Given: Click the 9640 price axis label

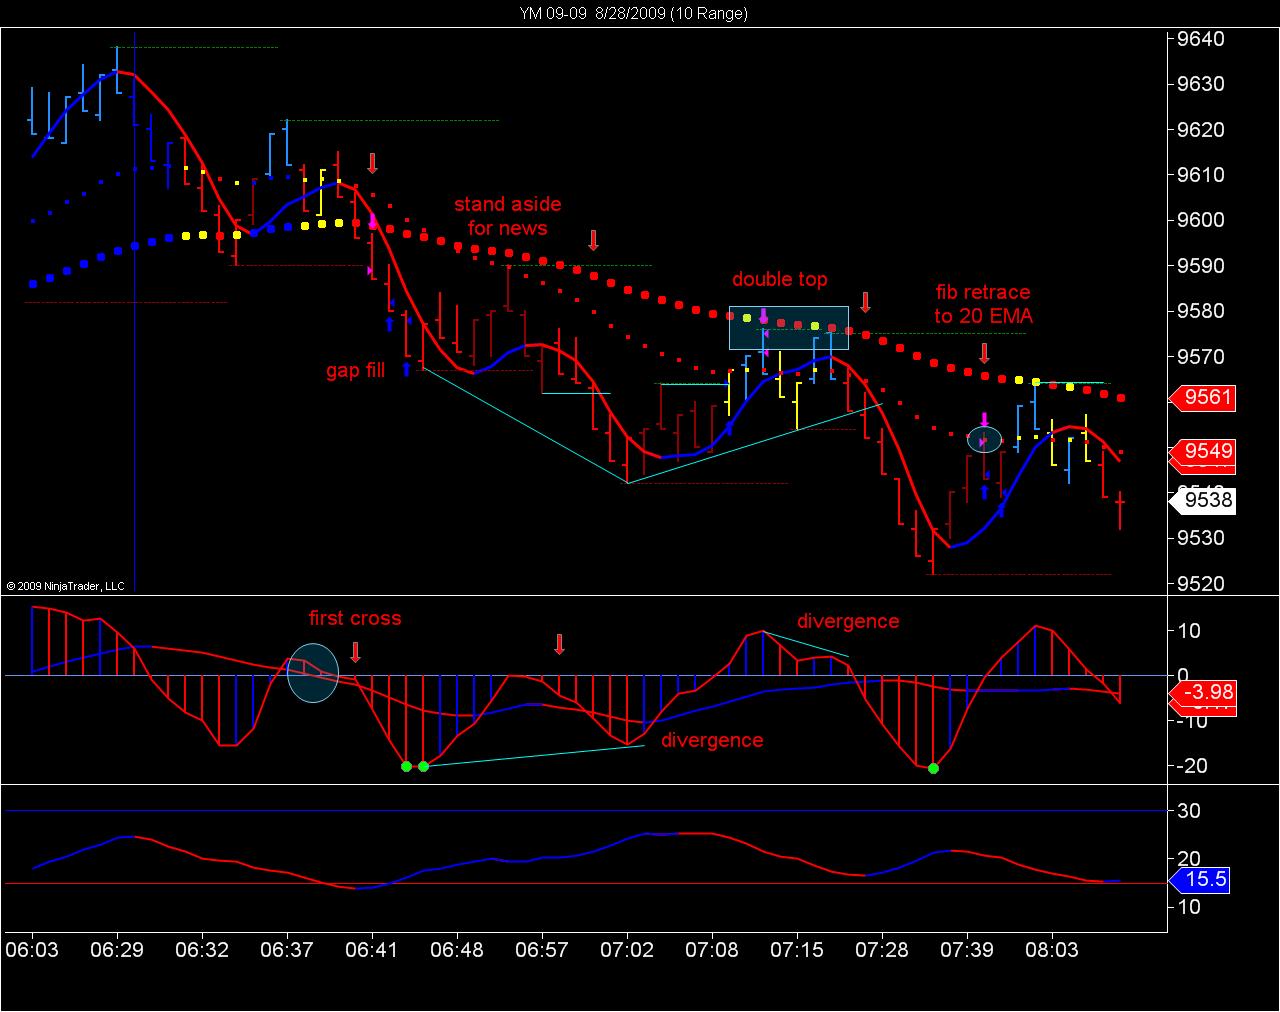Looking at the screenshot, I should [1201, 39].
